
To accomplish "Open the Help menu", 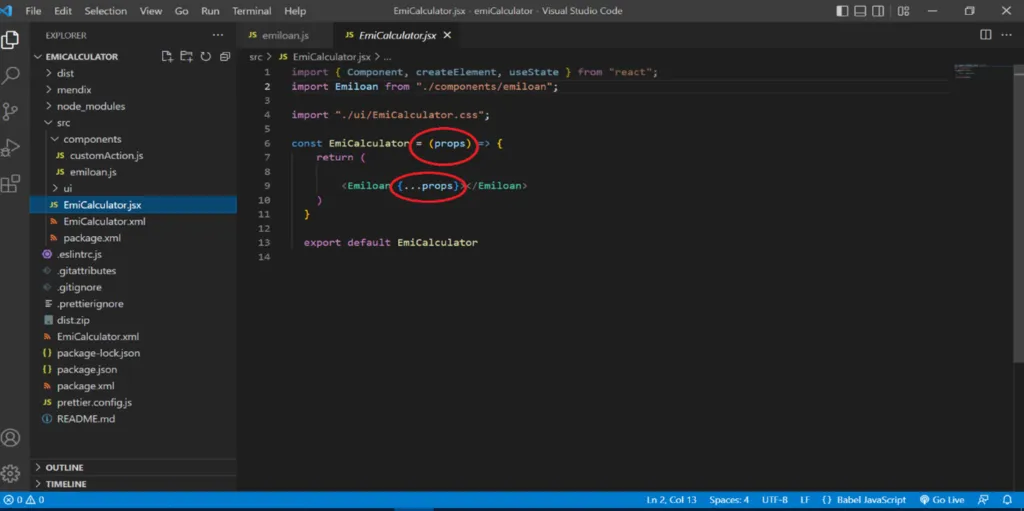I will tap(295, 10).
